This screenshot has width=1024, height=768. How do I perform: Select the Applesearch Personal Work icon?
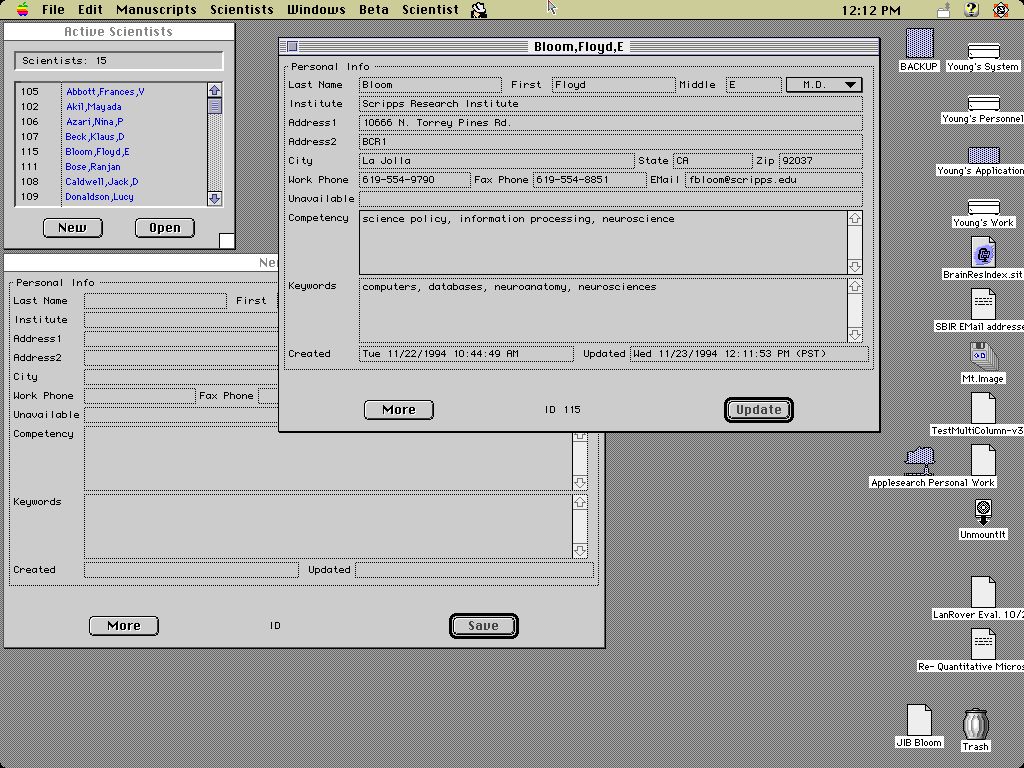(x=920, y=461)
